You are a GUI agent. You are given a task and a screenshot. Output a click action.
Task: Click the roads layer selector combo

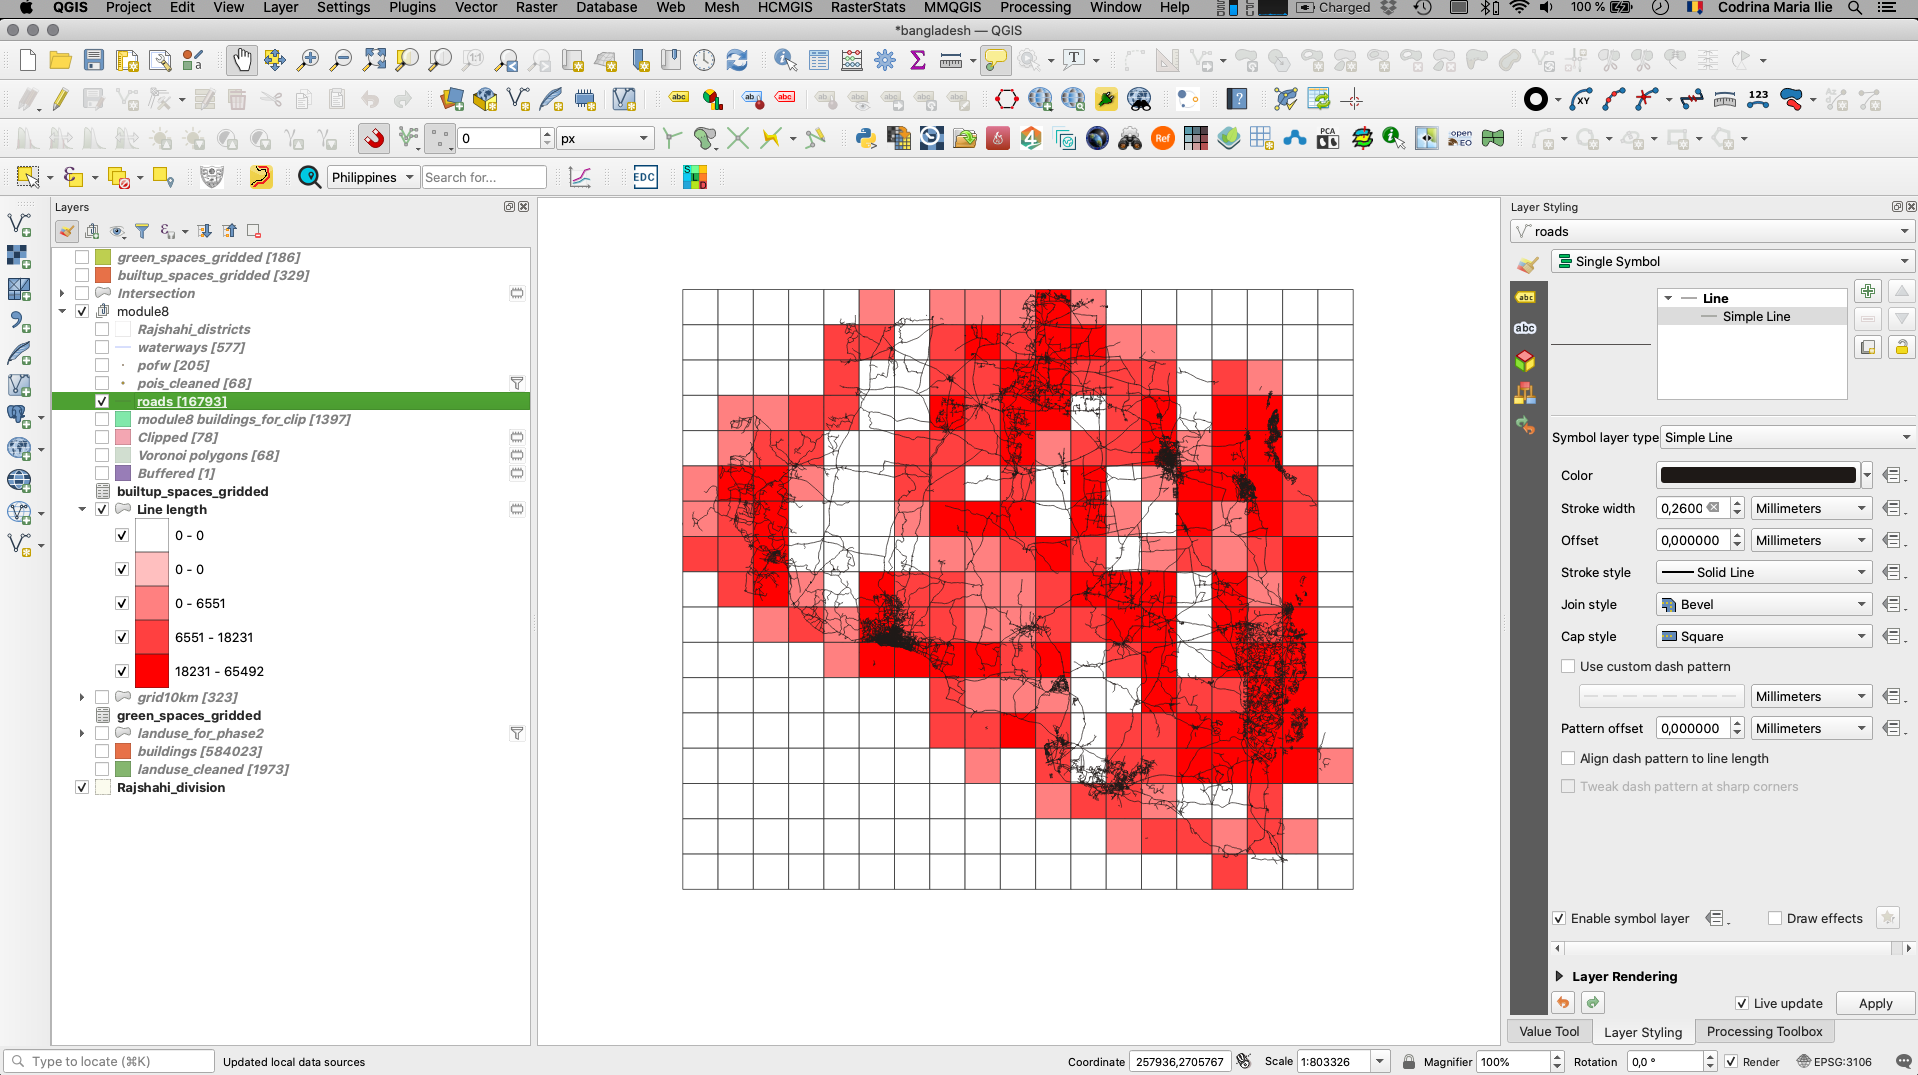(1712, 231)
